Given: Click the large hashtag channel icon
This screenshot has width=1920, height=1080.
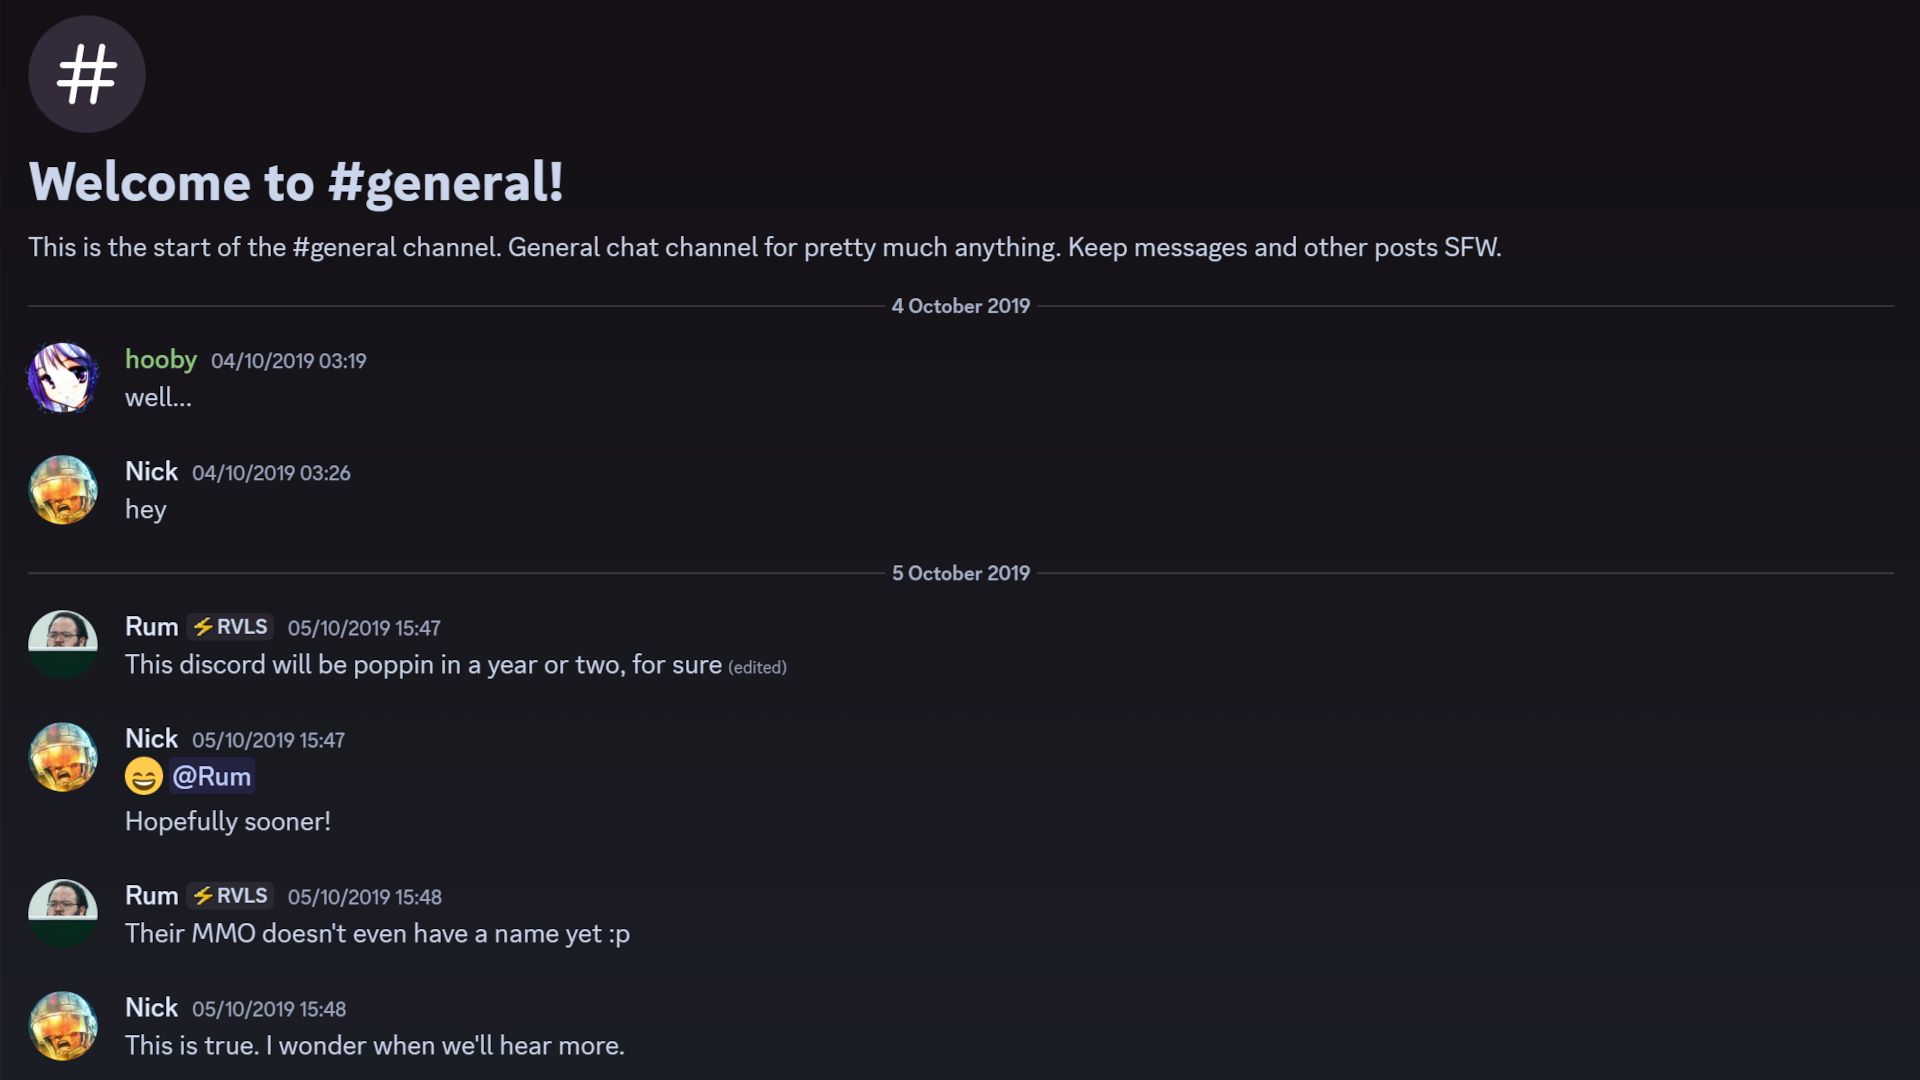Looking at the screenshot, I should tap(87, 74).
